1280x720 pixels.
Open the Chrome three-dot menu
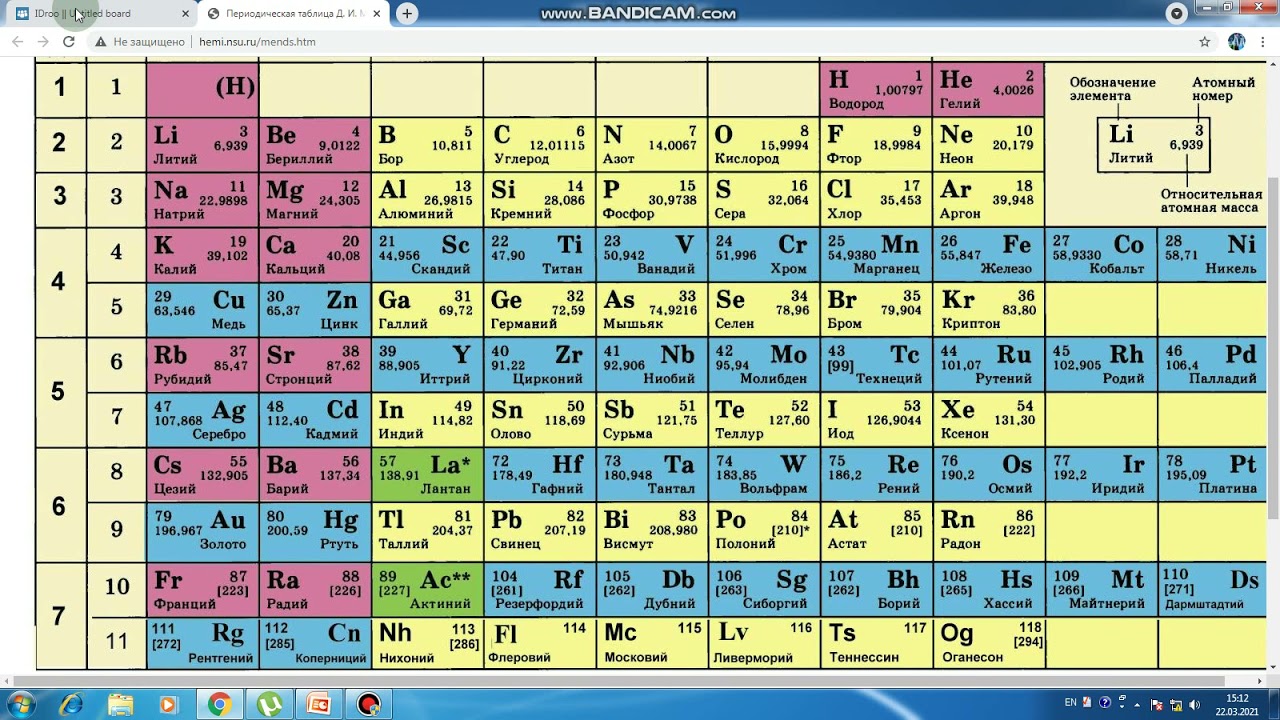point(1264,42)
